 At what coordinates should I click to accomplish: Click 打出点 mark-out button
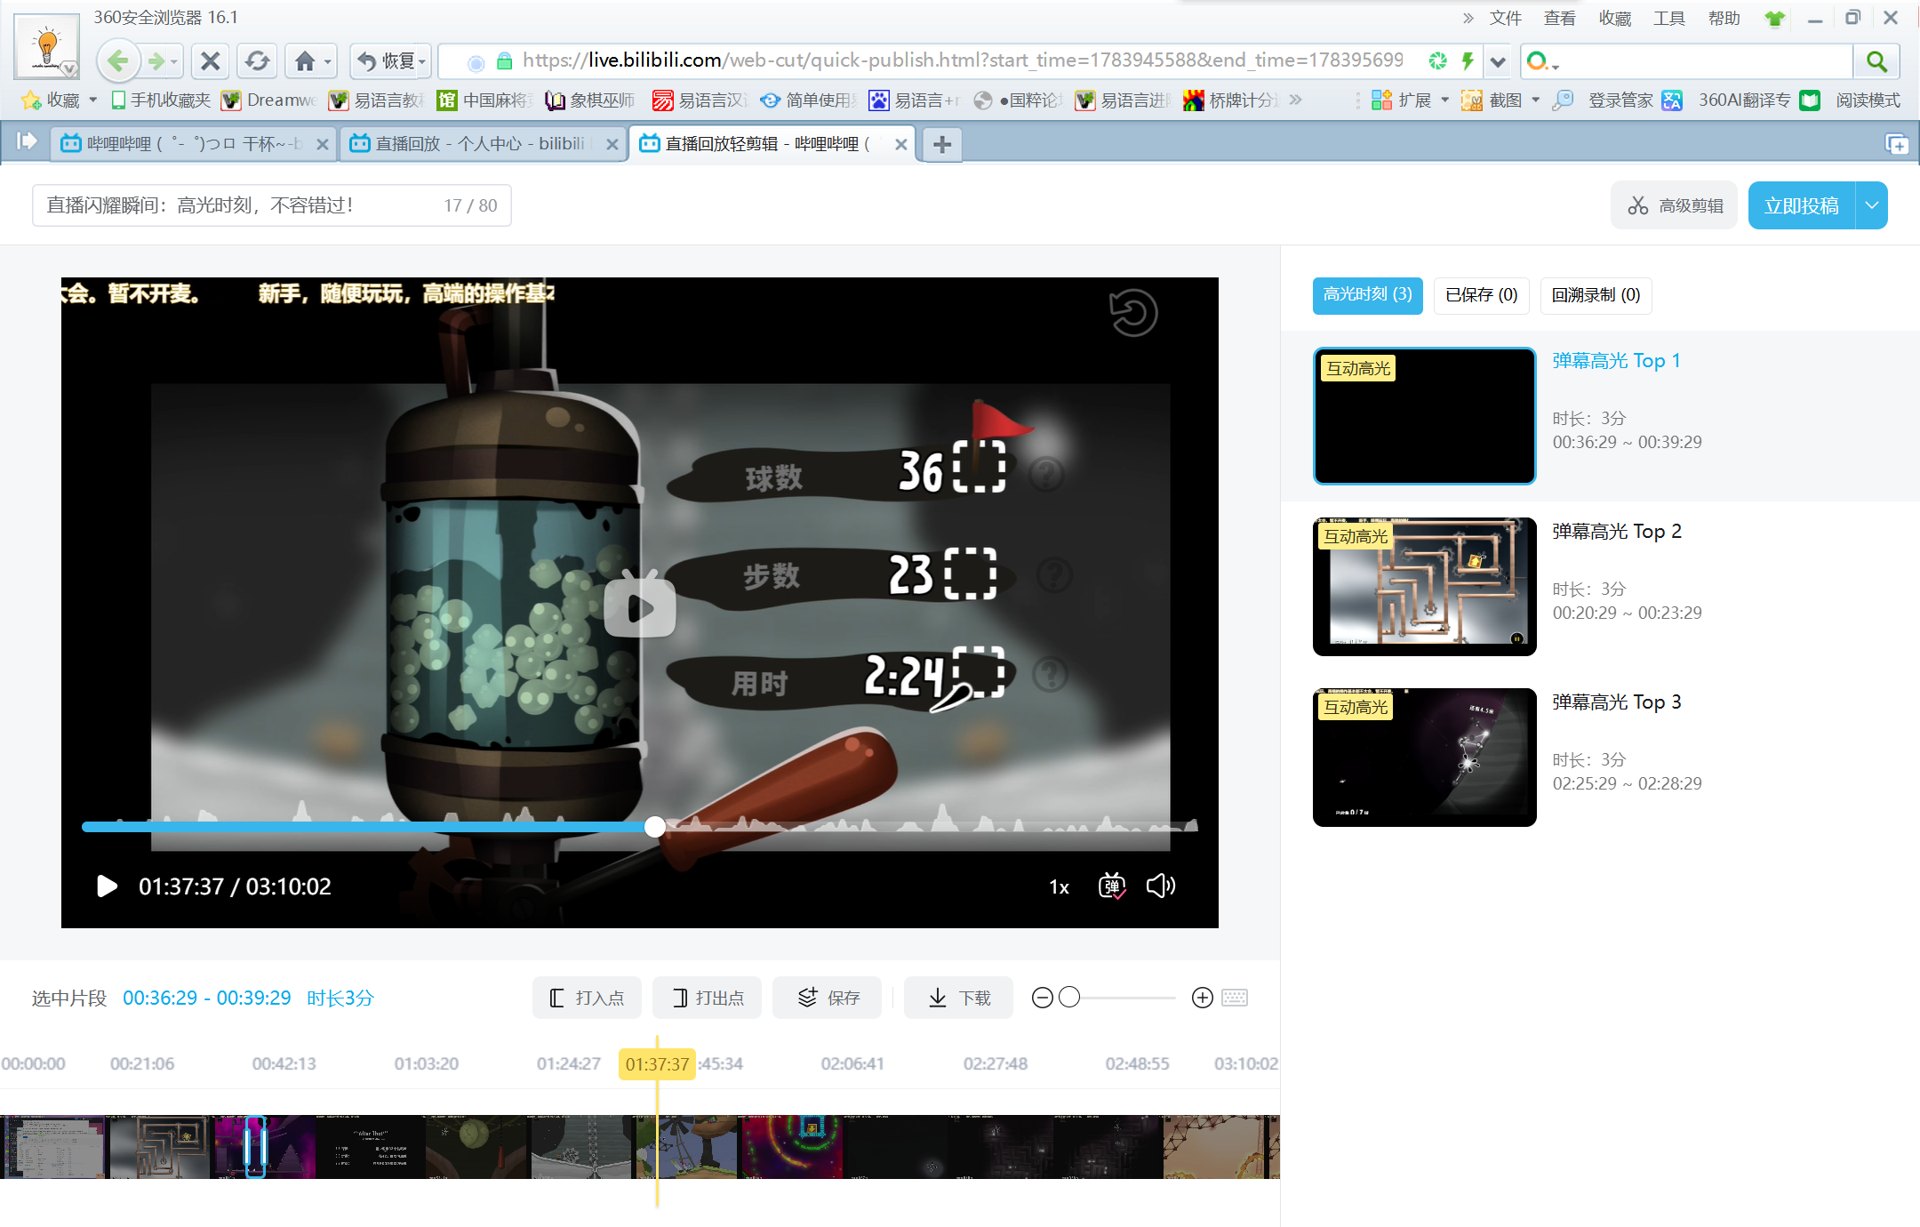point(707,997)
